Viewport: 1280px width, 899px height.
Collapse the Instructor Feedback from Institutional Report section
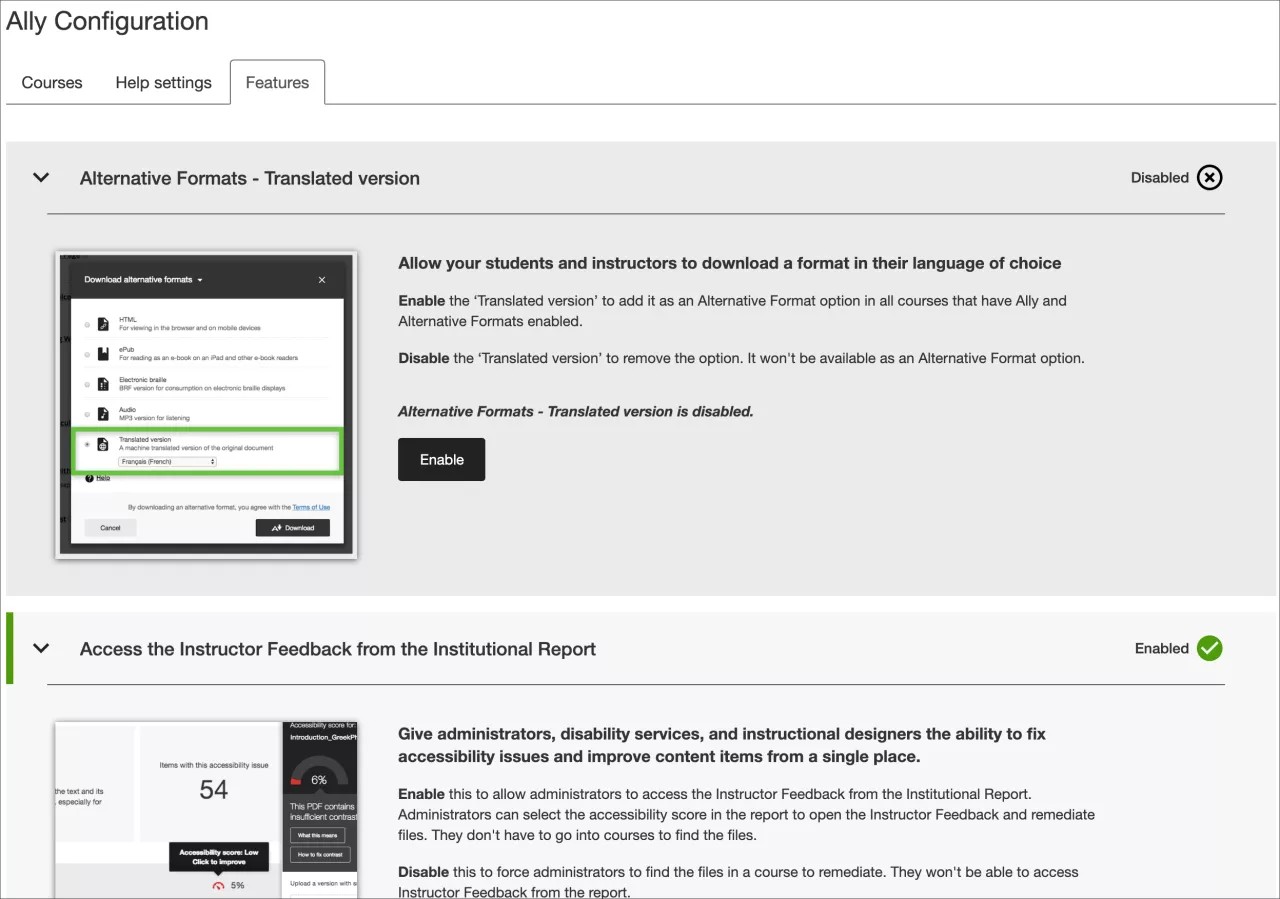pos(41,648)
